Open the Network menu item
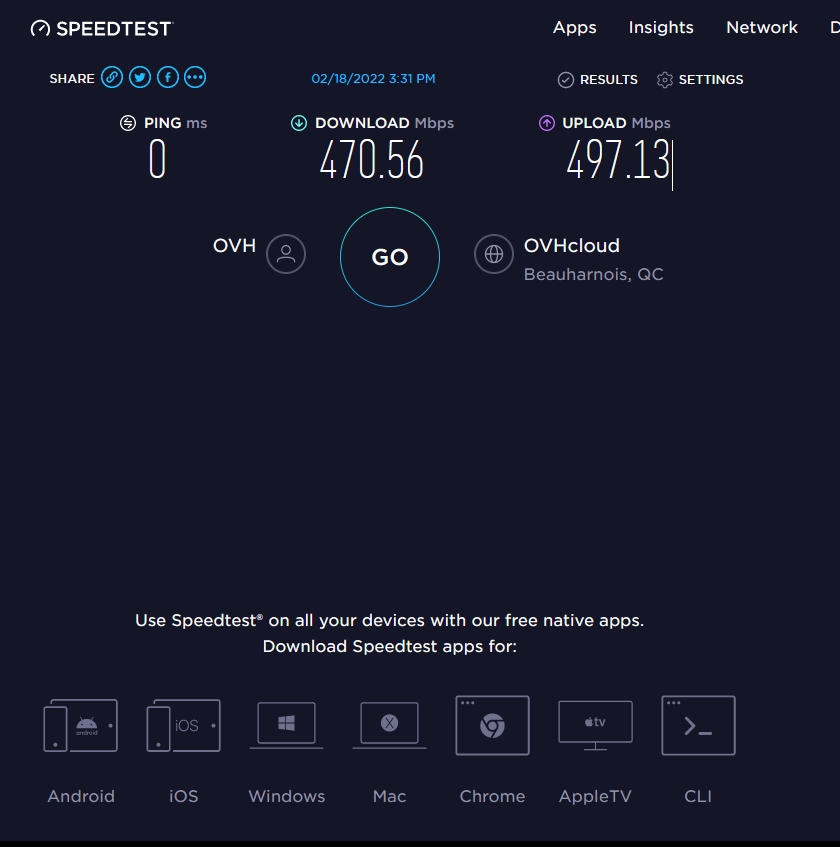Screen dimensions: 840x847 (762, 28)
